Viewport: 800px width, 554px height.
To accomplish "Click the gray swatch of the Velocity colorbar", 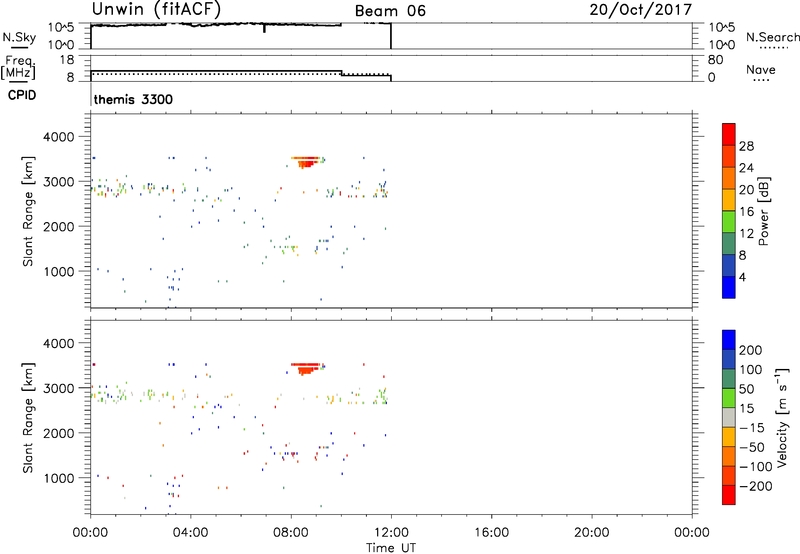I will tap(729, 417).
